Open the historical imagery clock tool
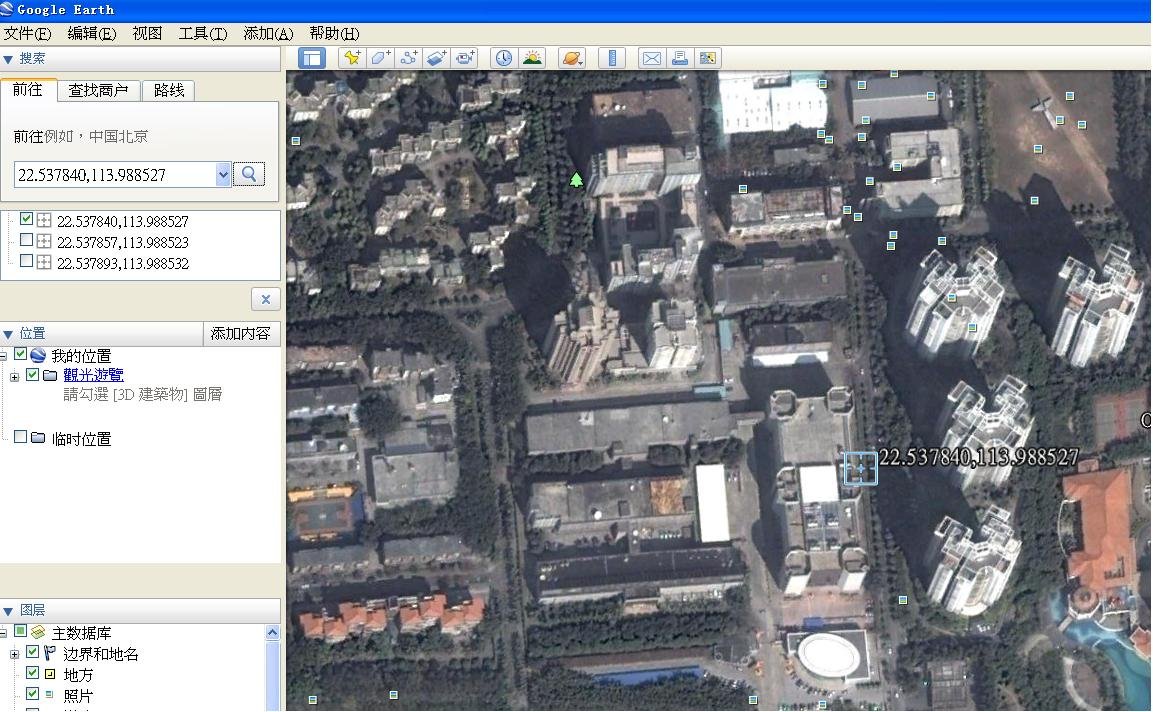 (503, 58)
